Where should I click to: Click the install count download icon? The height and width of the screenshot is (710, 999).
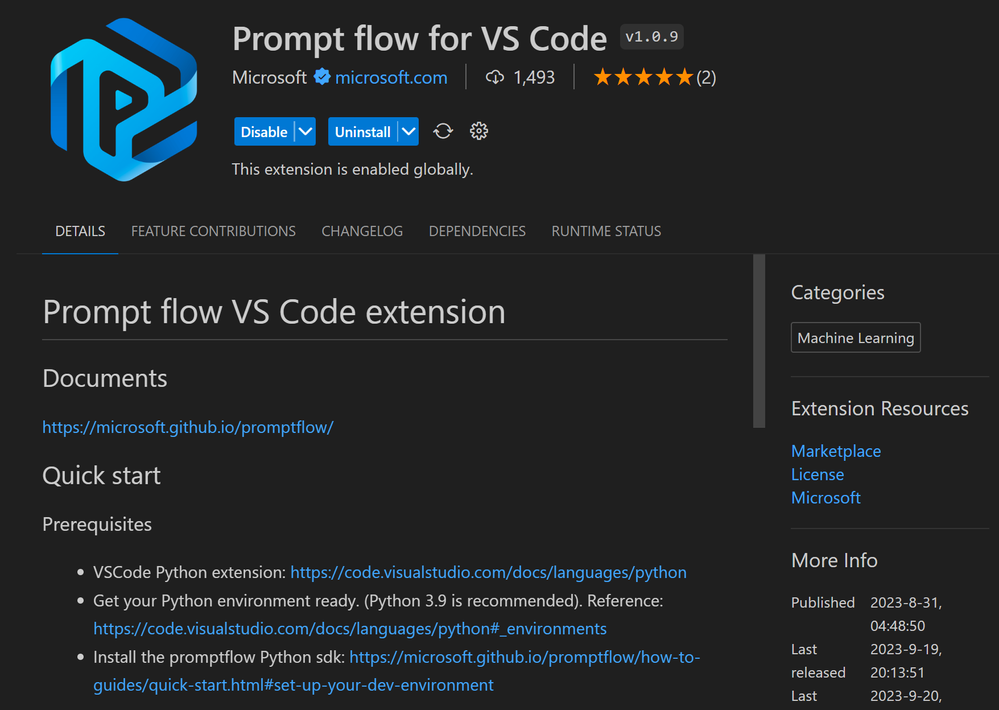point(495,77)
